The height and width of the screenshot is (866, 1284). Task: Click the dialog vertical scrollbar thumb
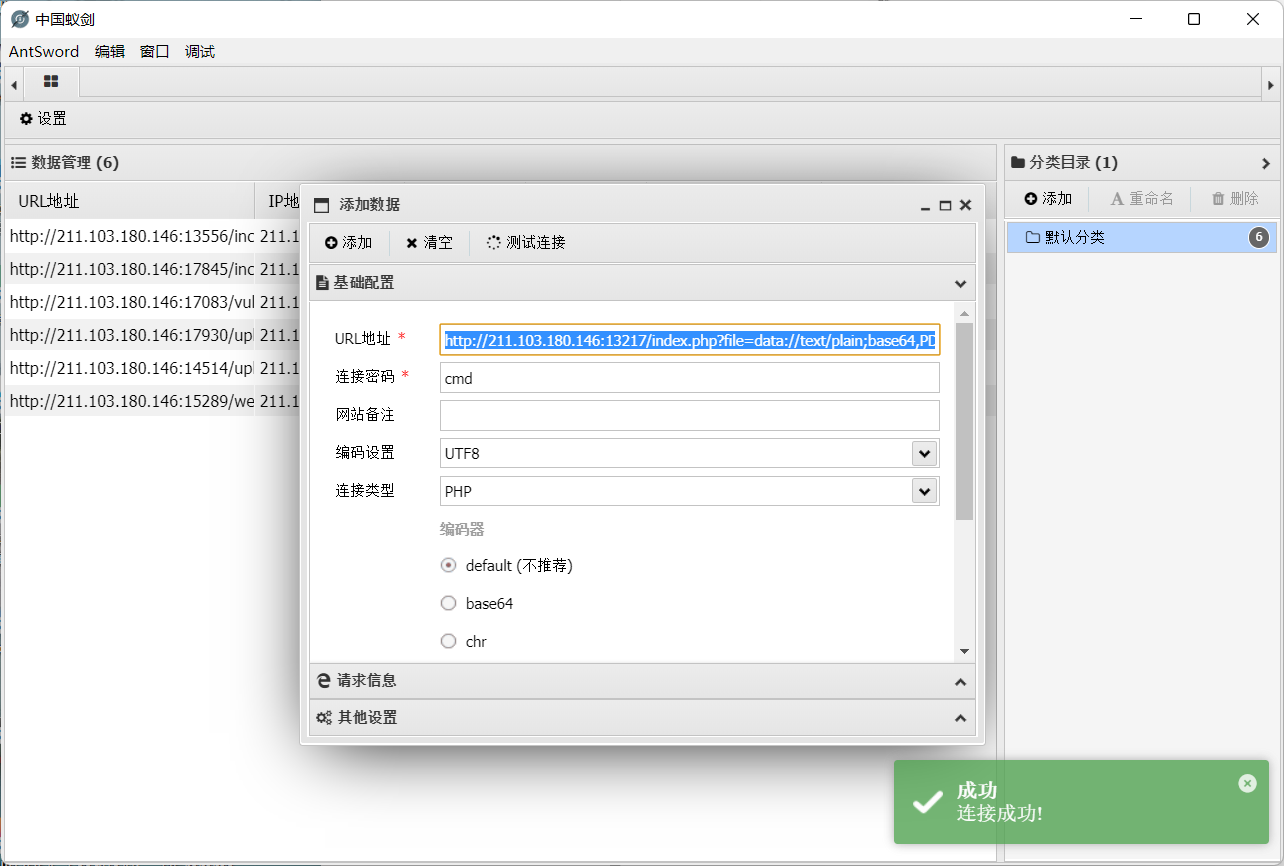coord(964,421)
